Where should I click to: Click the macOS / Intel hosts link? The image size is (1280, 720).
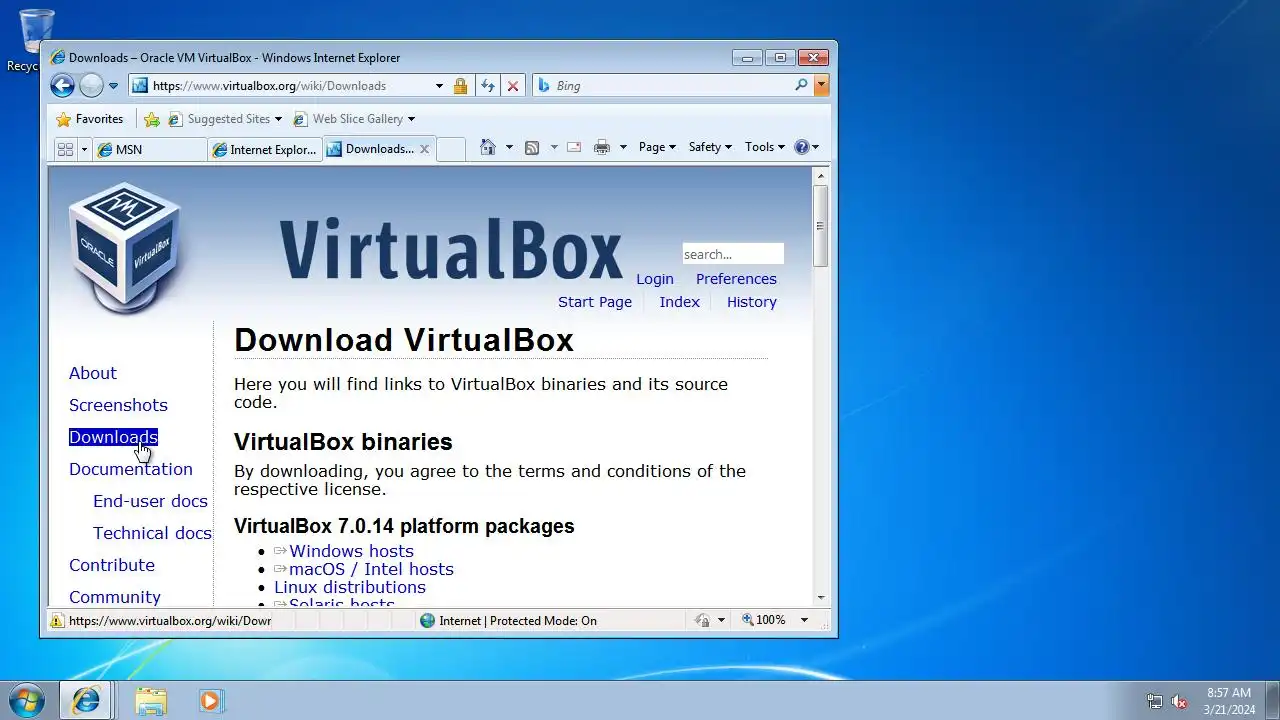tap(371, 569)
